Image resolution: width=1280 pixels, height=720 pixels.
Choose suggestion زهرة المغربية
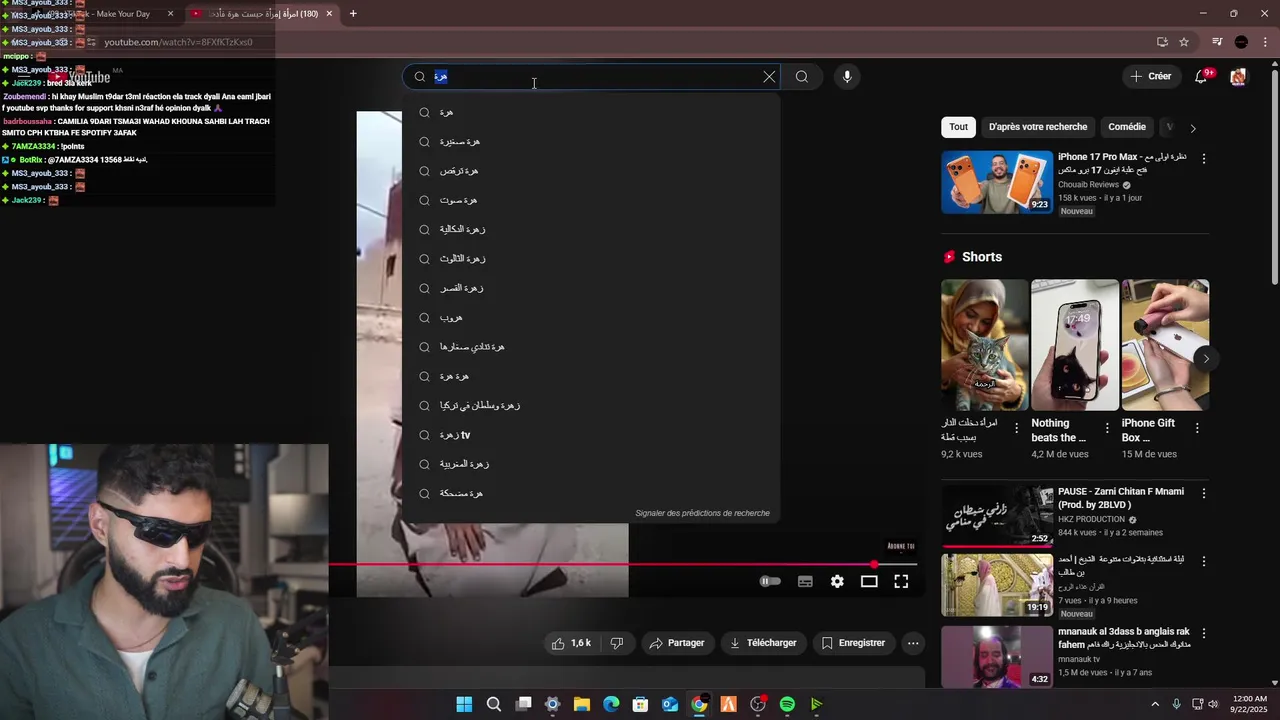pos(591,464)
